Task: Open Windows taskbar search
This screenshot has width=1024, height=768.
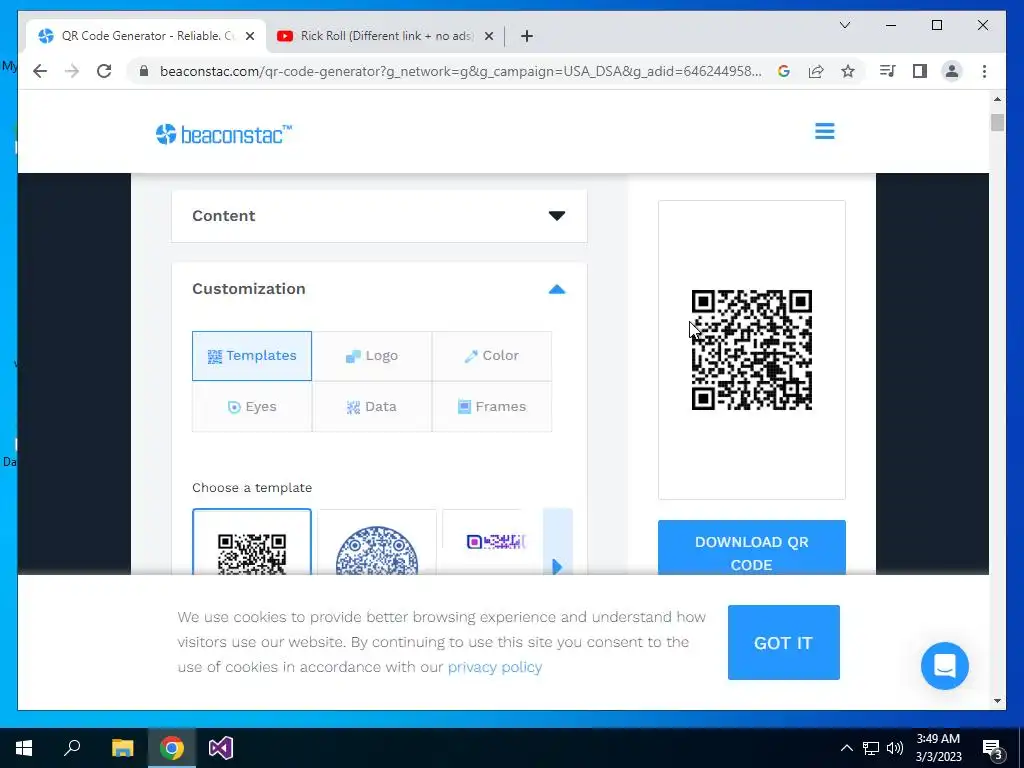Action: pyautogui.click(x=72, y=748)
